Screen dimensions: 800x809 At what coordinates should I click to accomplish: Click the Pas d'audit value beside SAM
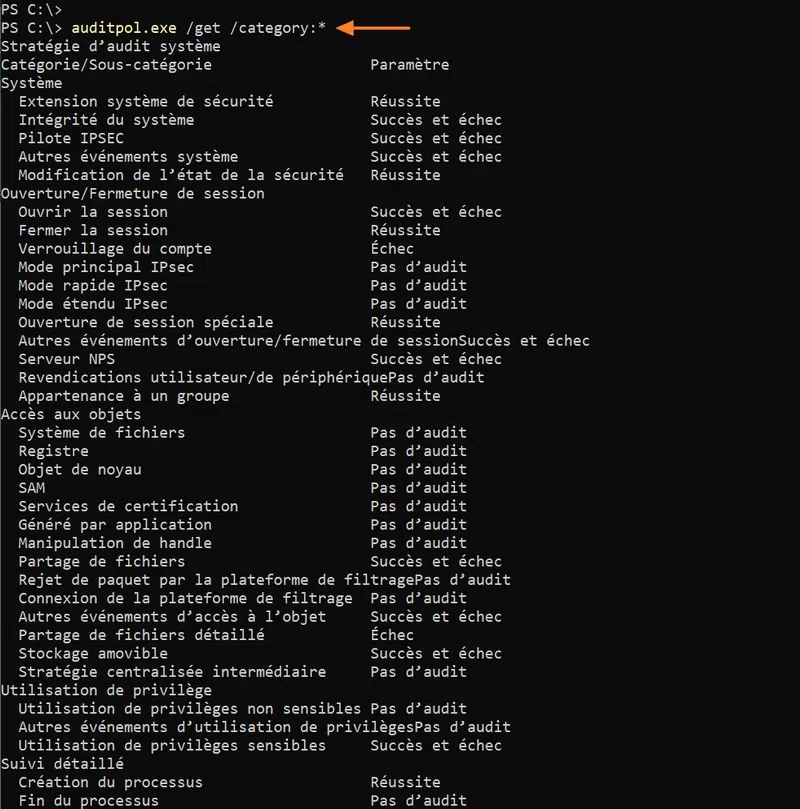point(418,488)
